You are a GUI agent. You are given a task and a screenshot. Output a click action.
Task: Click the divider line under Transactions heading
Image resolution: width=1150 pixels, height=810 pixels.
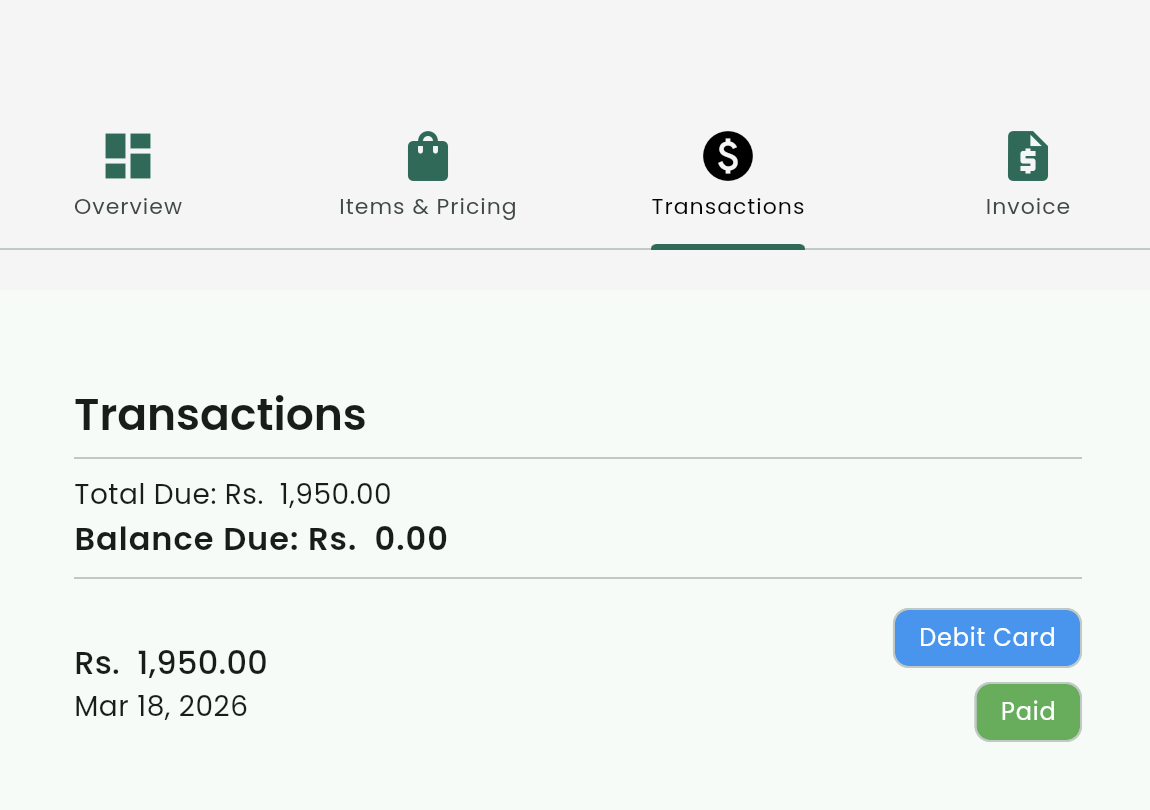pyautogui.click(x=578, y=458)
